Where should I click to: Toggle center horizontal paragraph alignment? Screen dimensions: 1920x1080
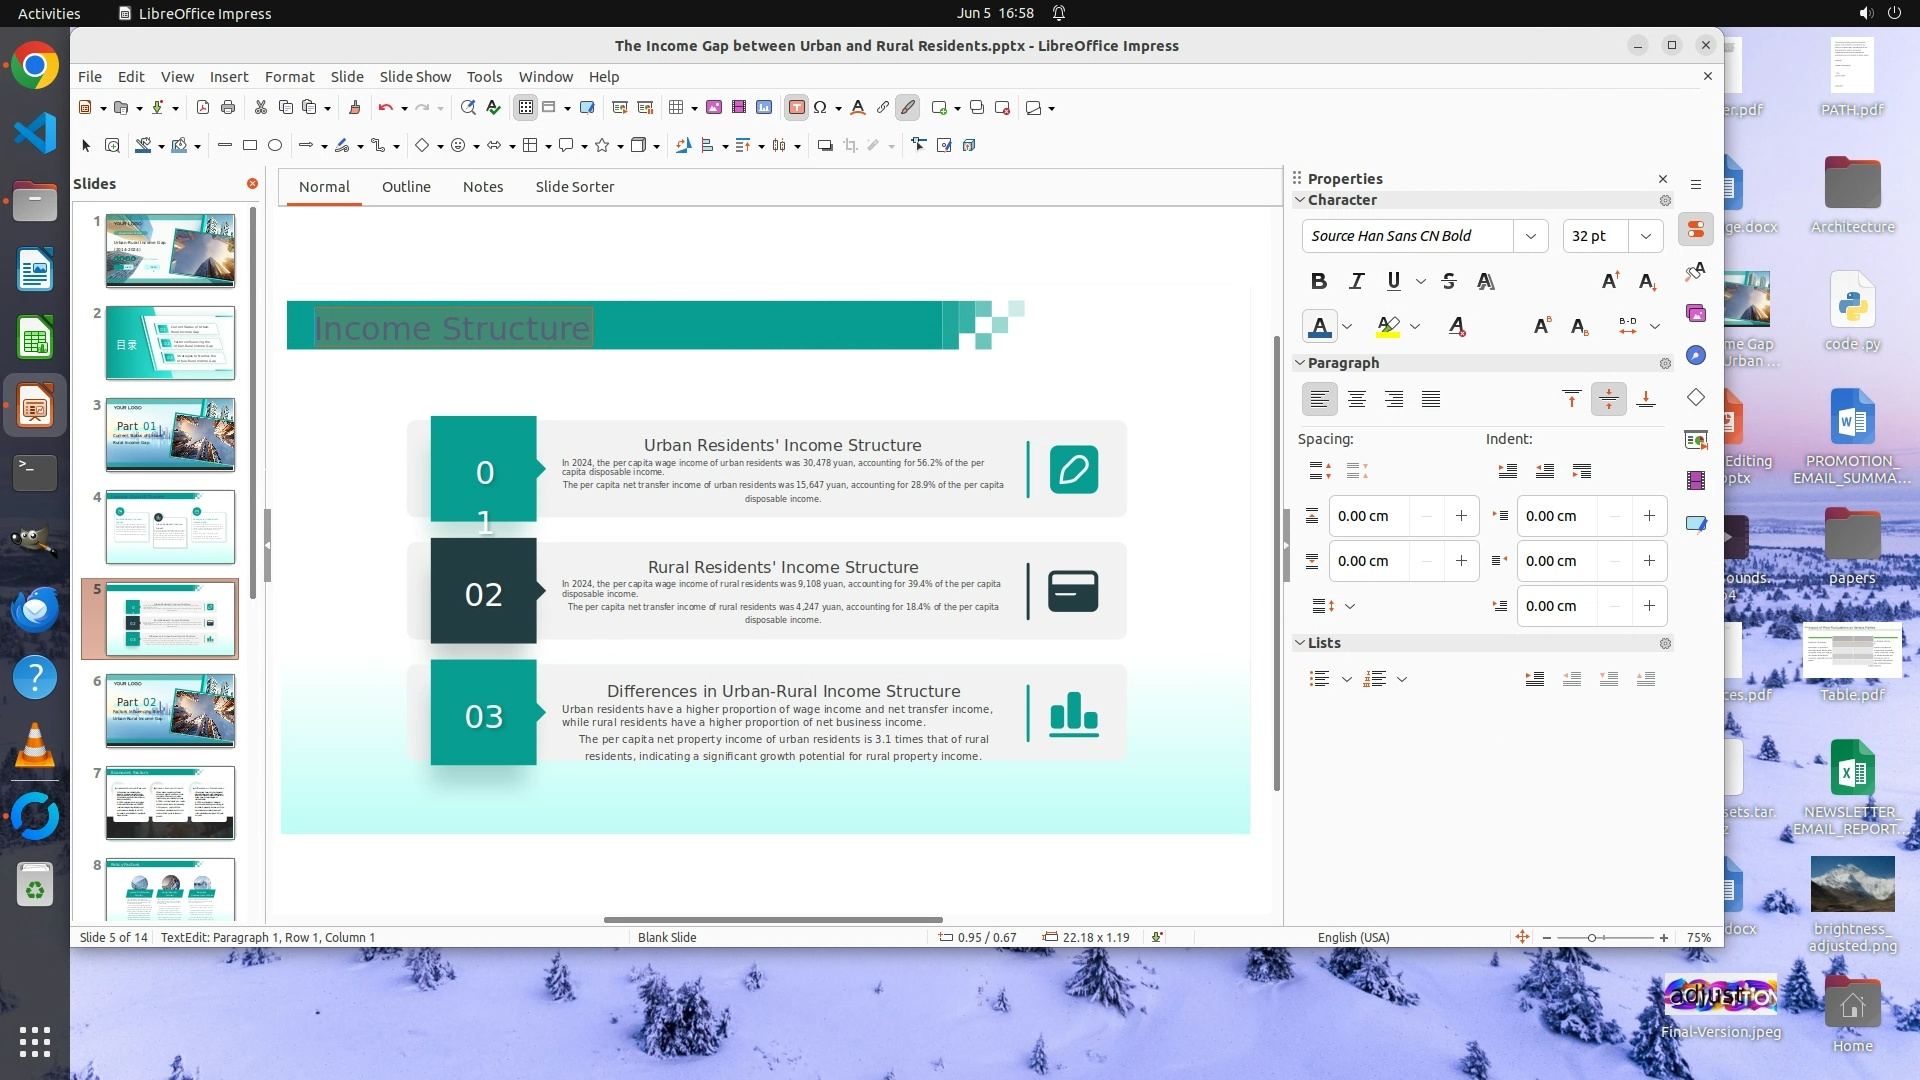(1357, 400)
